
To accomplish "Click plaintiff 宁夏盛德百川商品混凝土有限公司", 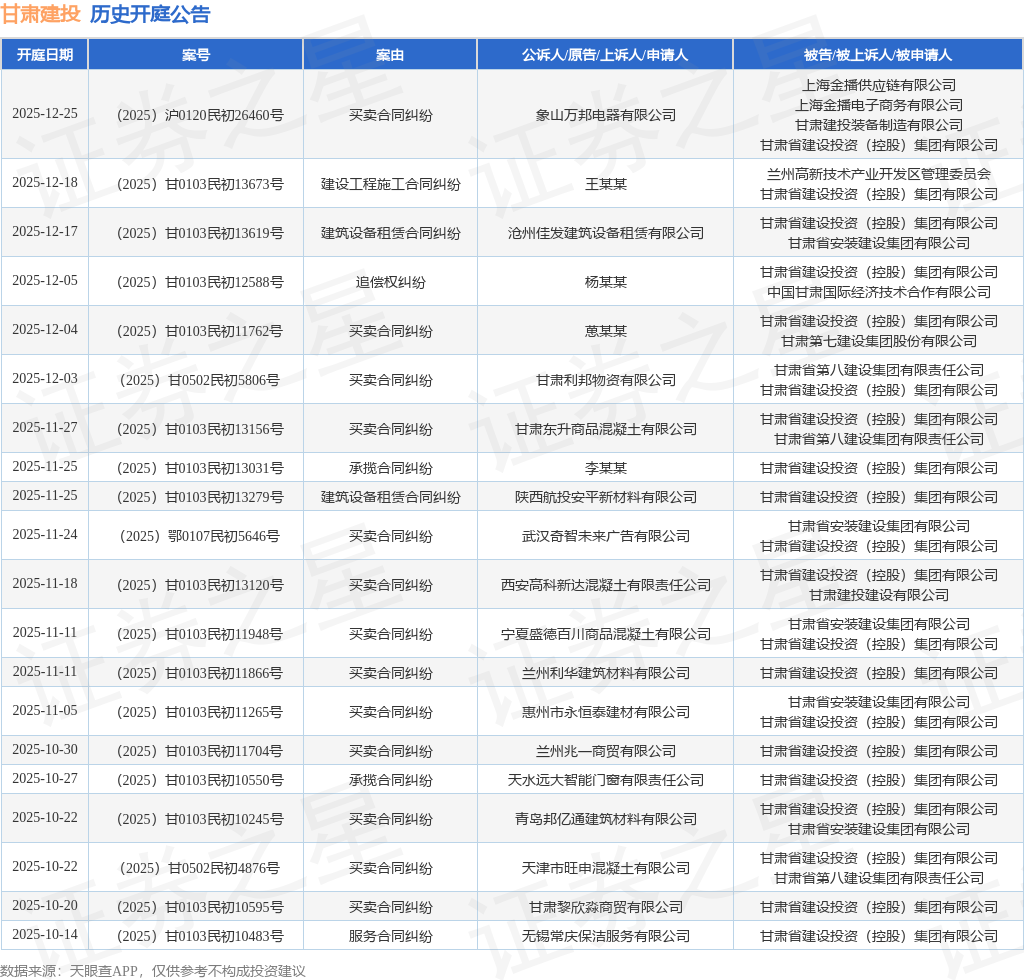I will coord(605,634).
